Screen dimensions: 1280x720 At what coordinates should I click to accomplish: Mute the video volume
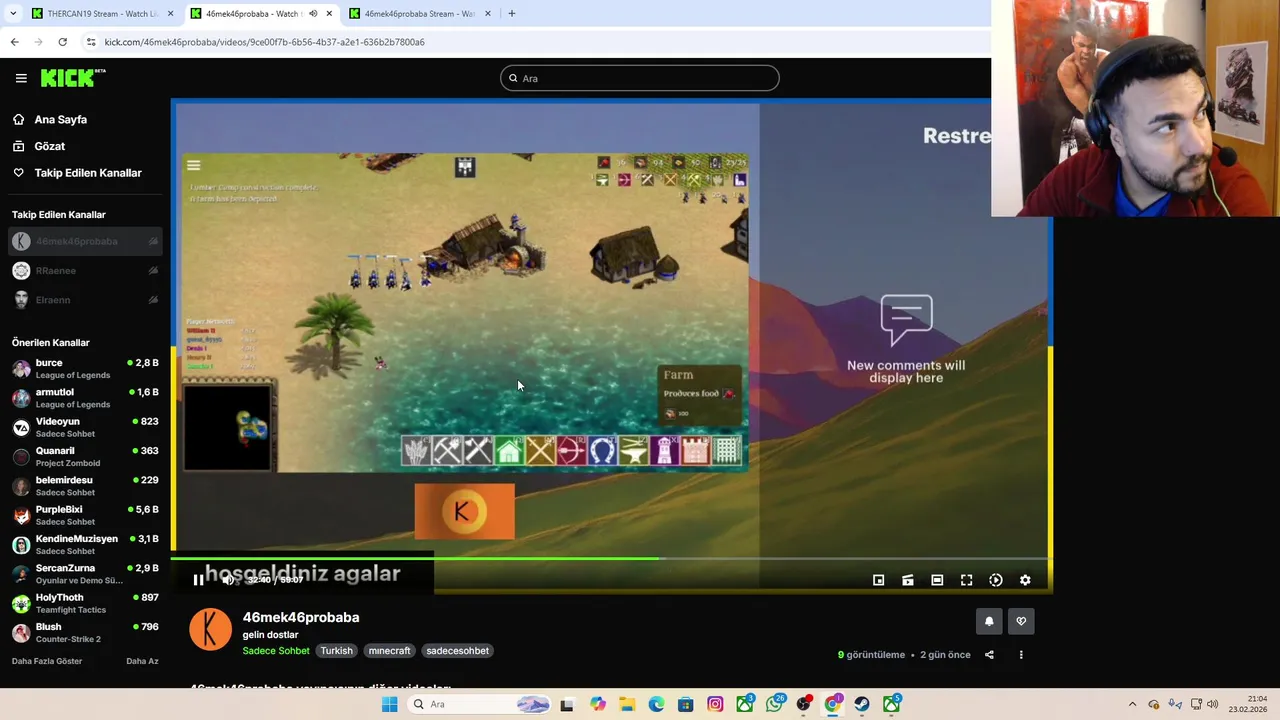coord(229,580)
